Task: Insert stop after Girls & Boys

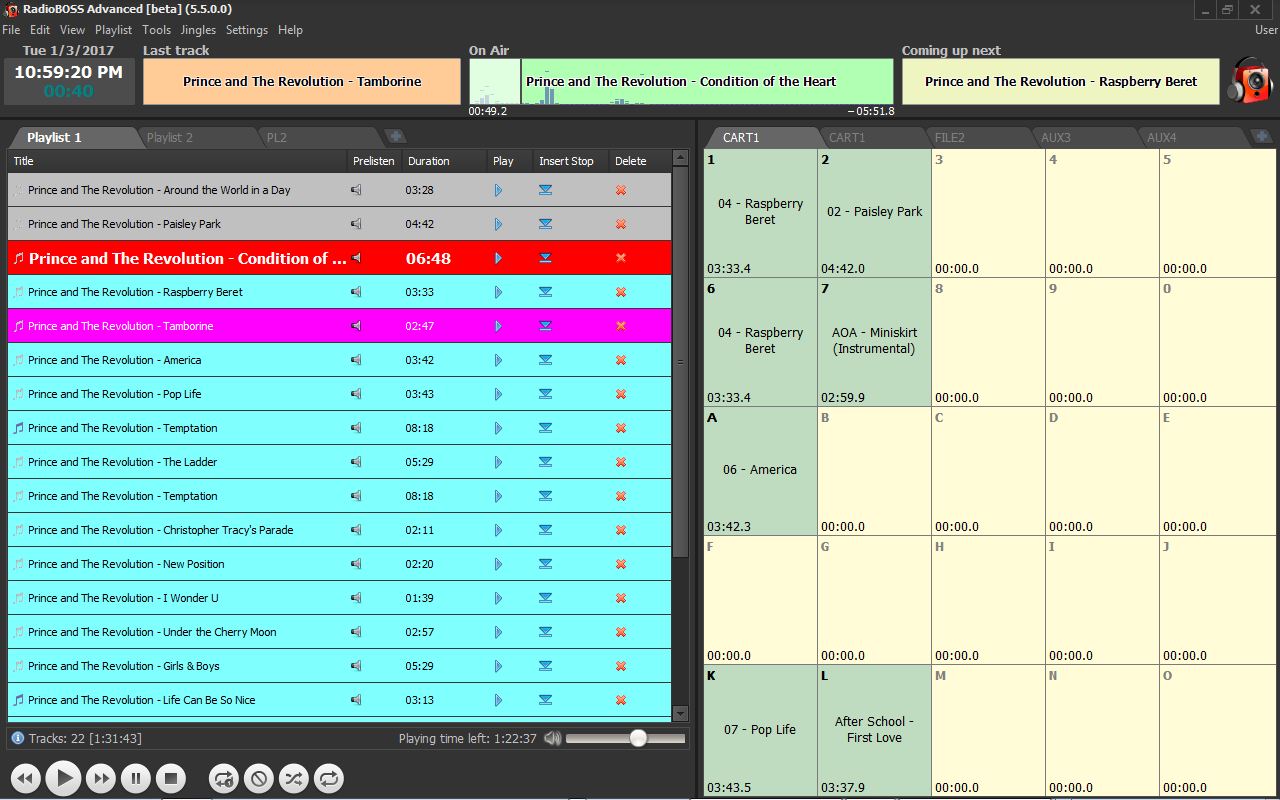Action: click(545, 666)
